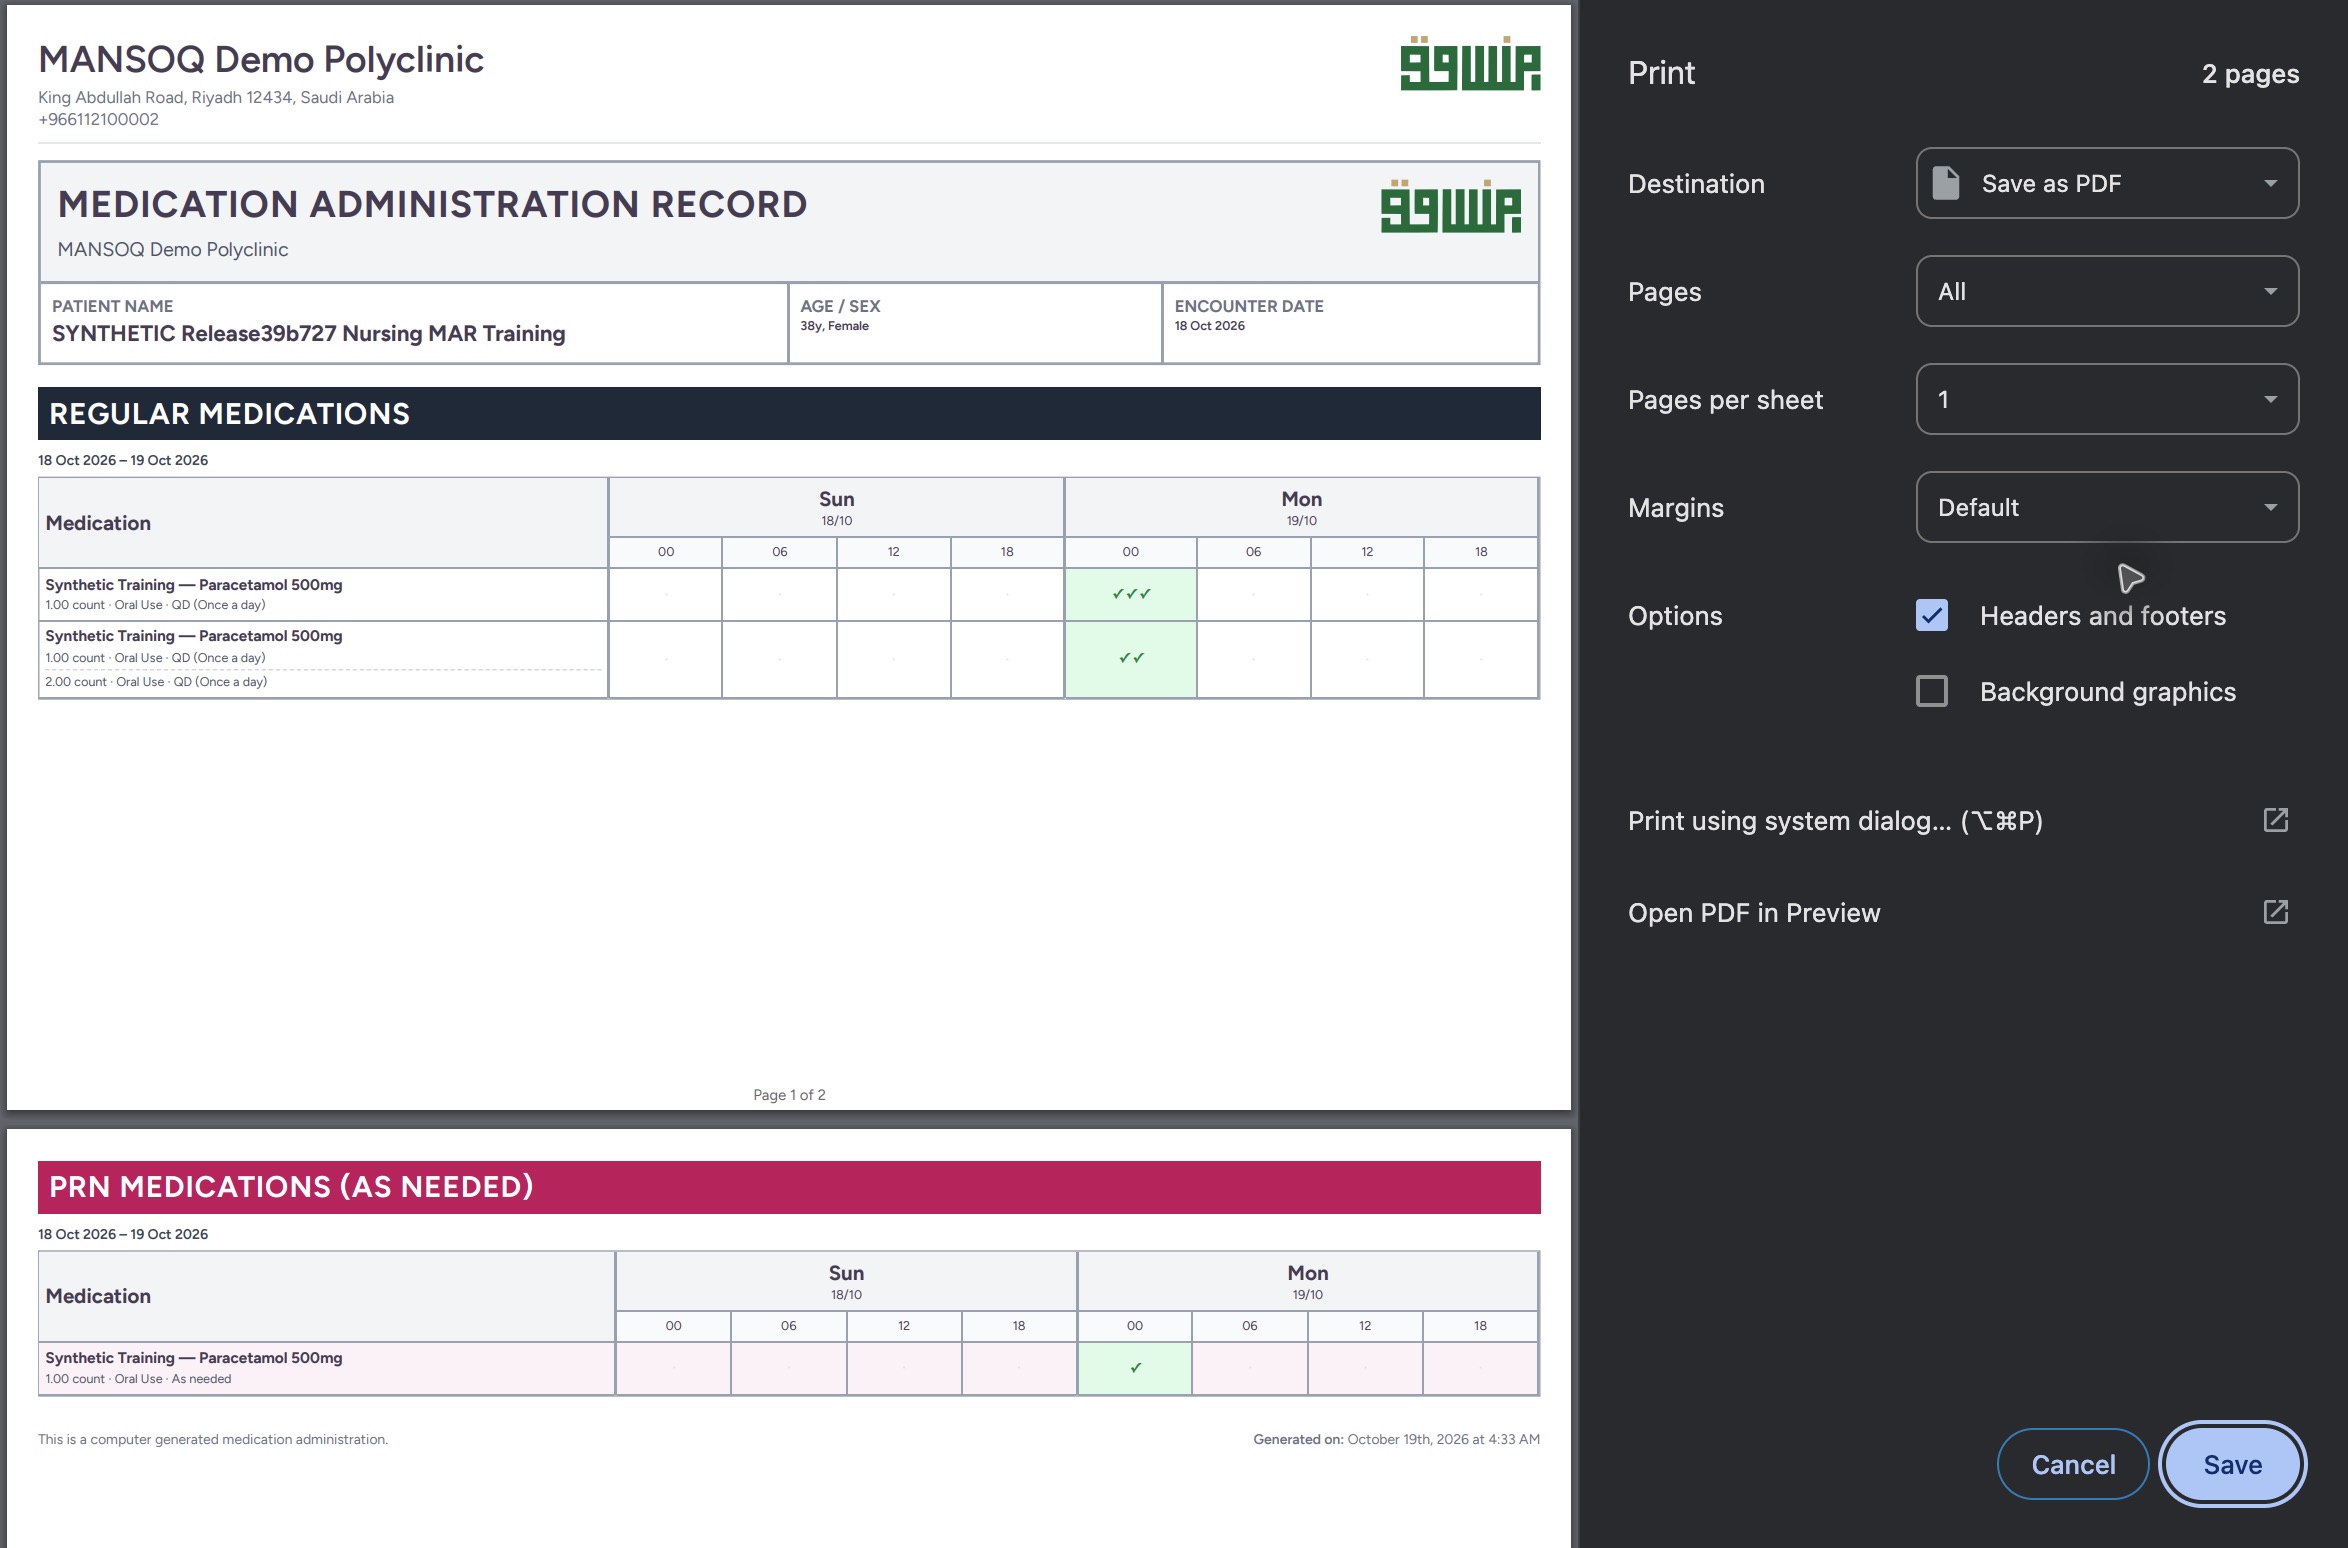Open the Pages dropdown set to All
This screenshot has width=2348, height=1548.
2107,291
